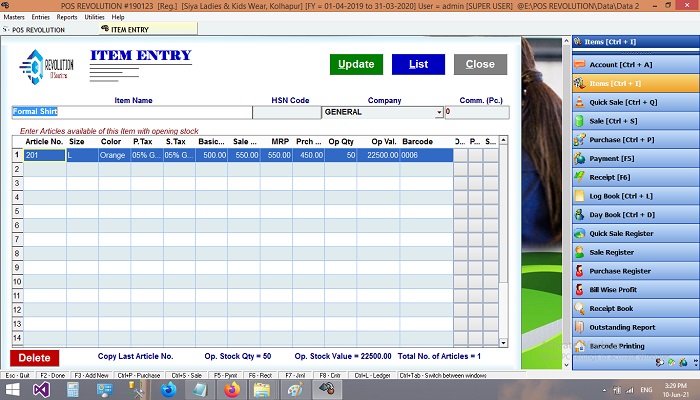Switch to the ITEM ENTRY tab
The image size is (700, 400).
148,29
